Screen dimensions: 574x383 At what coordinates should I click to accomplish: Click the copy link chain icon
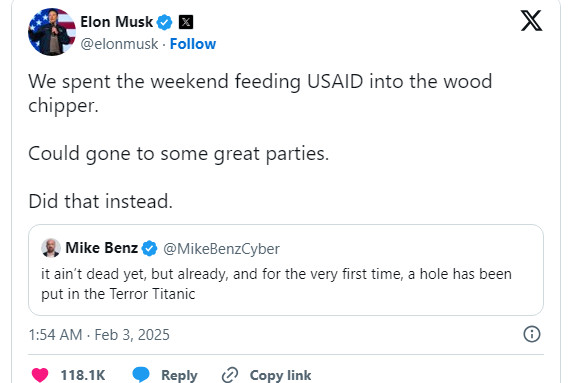click(230, 375)
